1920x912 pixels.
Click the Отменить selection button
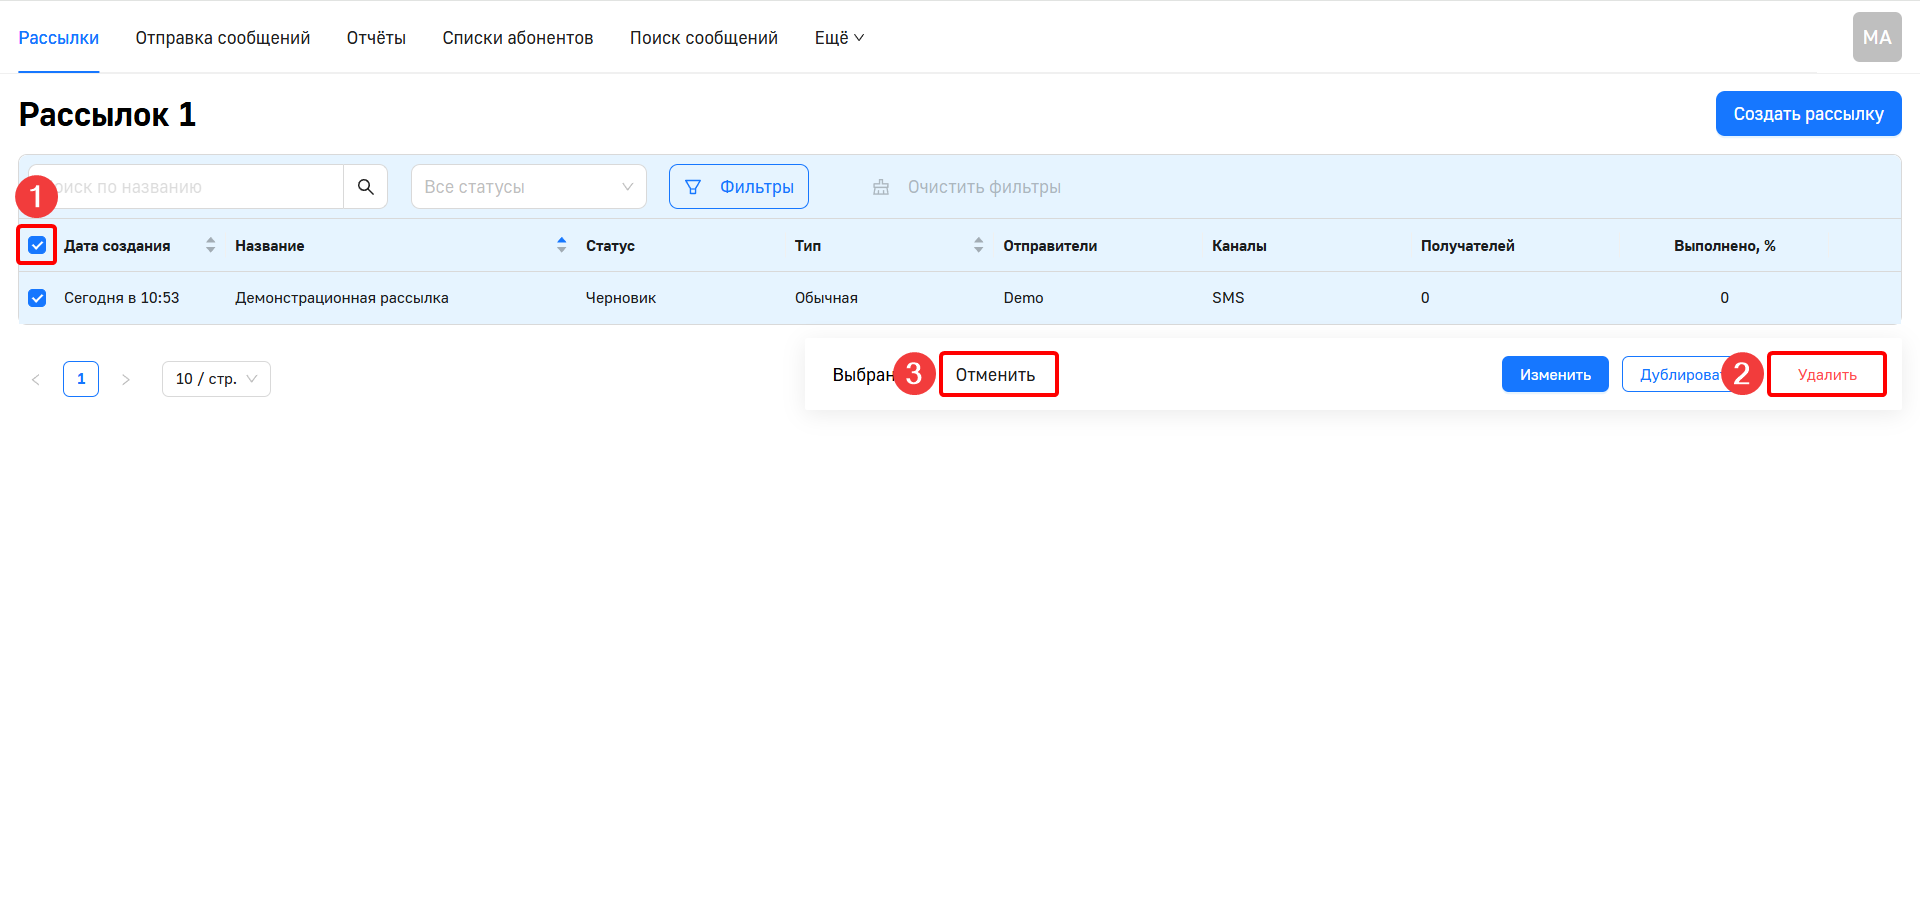coord(996,375)
